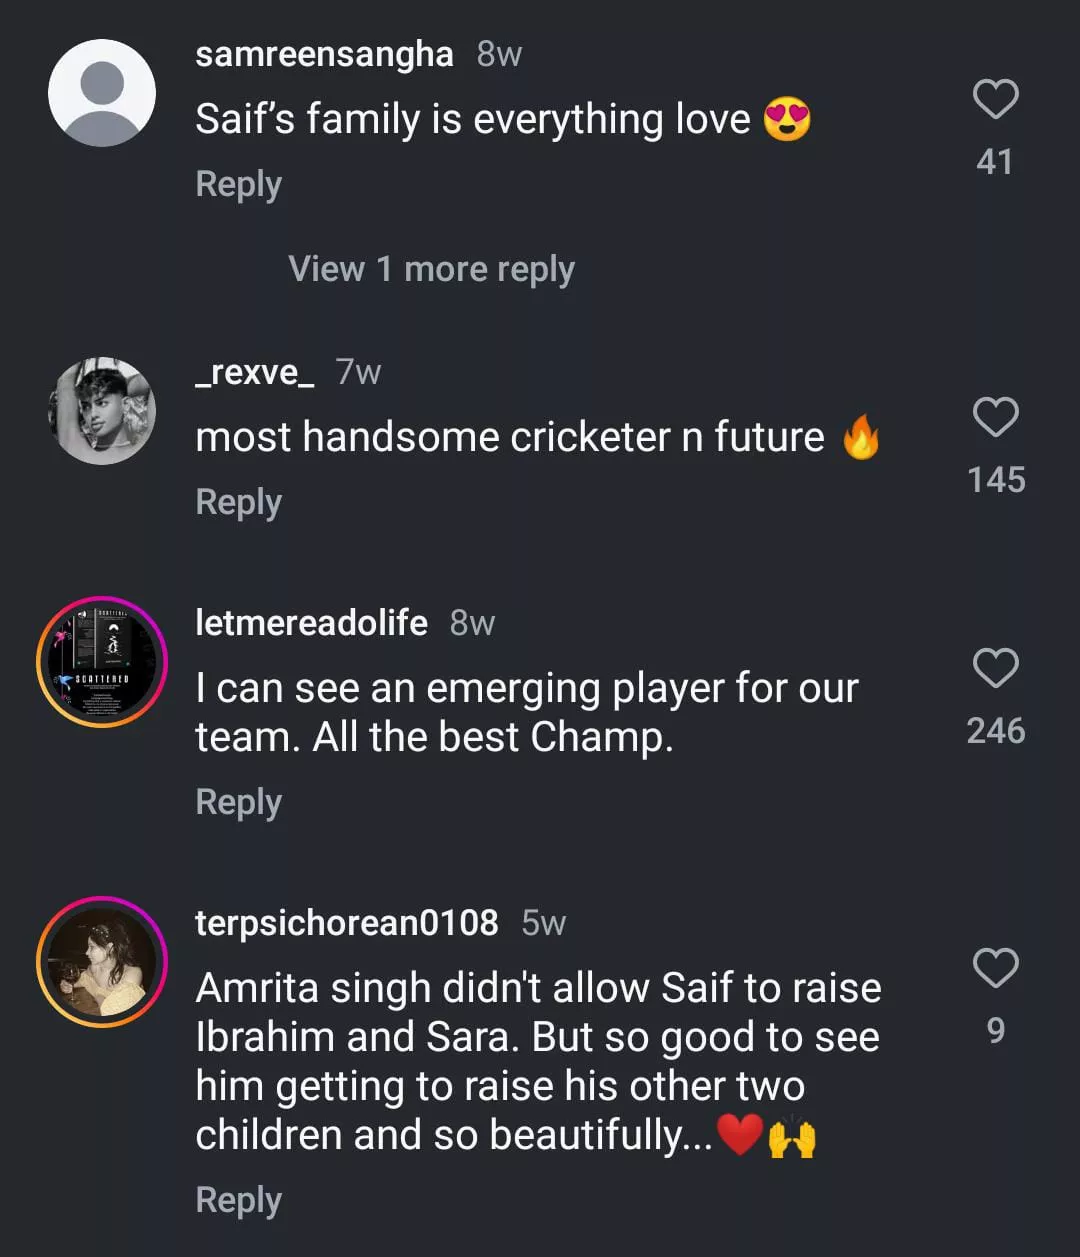Open _rexve_ username link
Image resolution: width=1080 pixels, height=1257 pixels.
(255, 372)
